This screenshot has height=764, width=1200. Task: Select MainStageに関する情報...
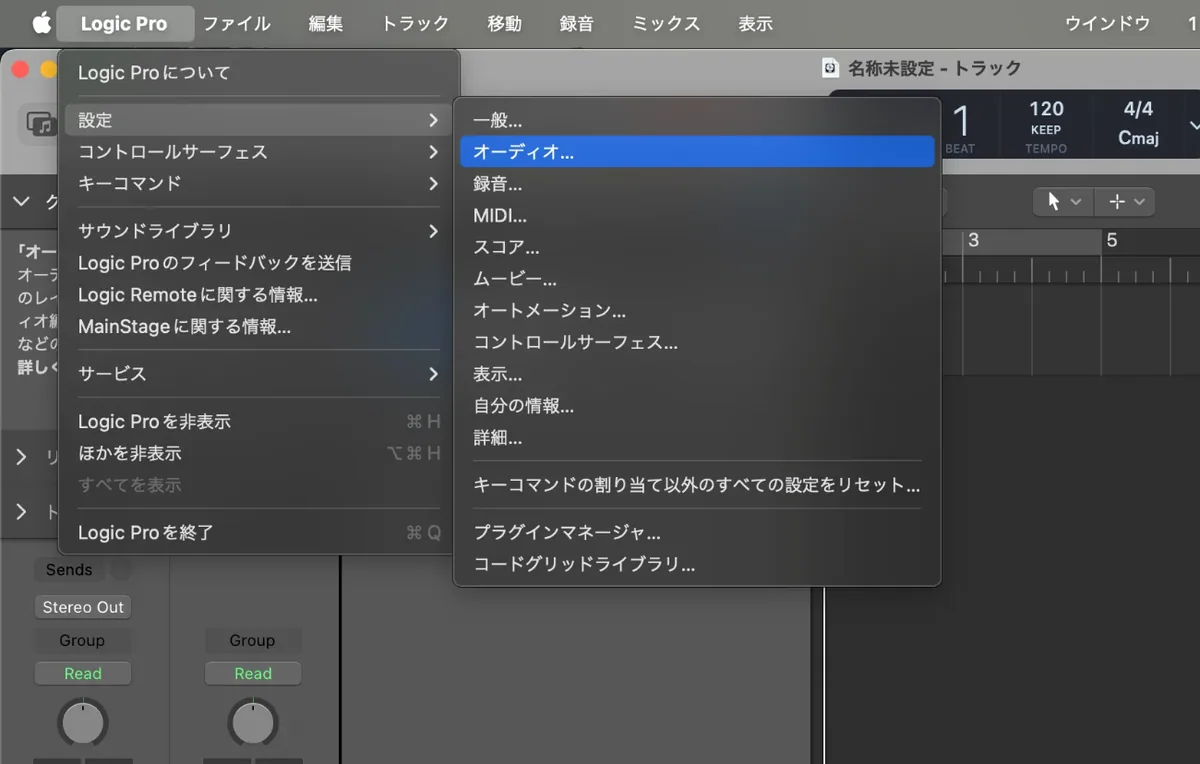[259, 327]
